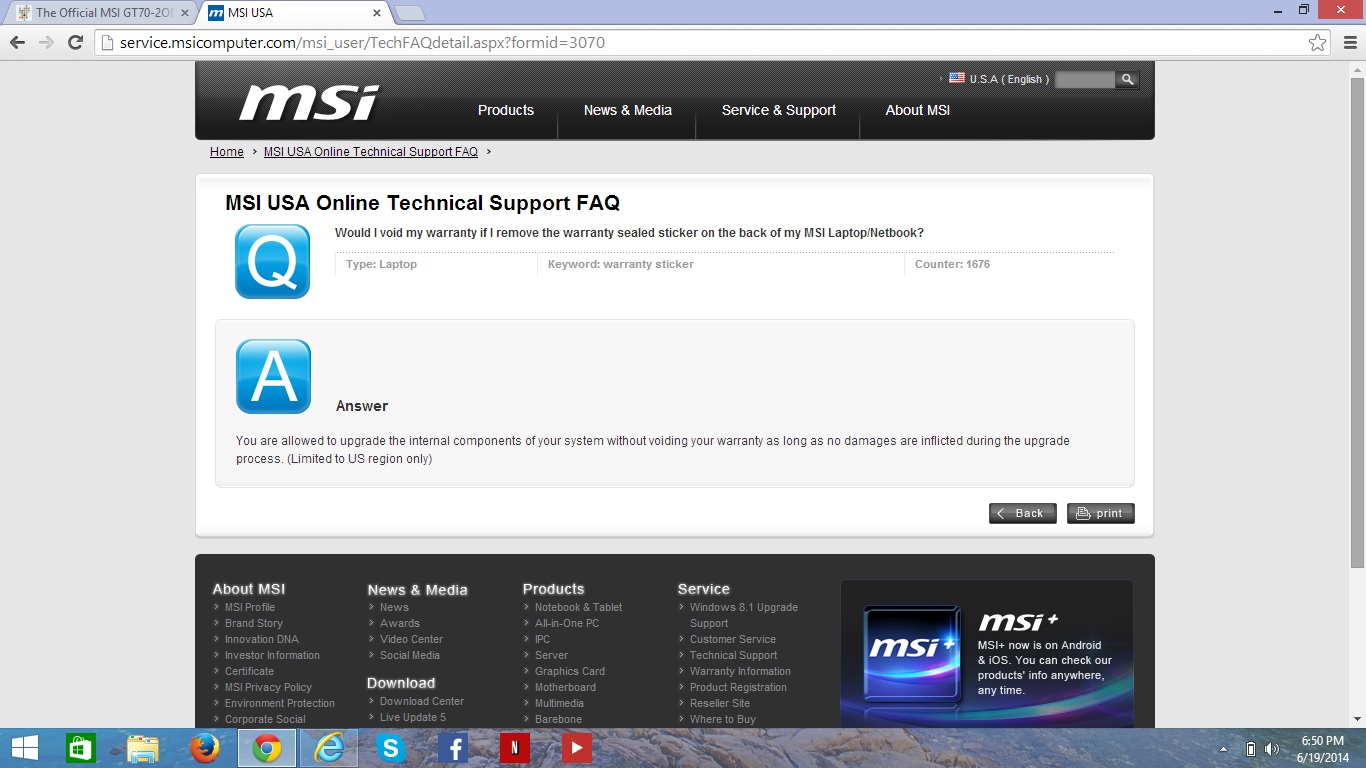The image size is (1366, 768).
Task: Close The Official MSI GT70 tab
Action: tap(185, 13)
